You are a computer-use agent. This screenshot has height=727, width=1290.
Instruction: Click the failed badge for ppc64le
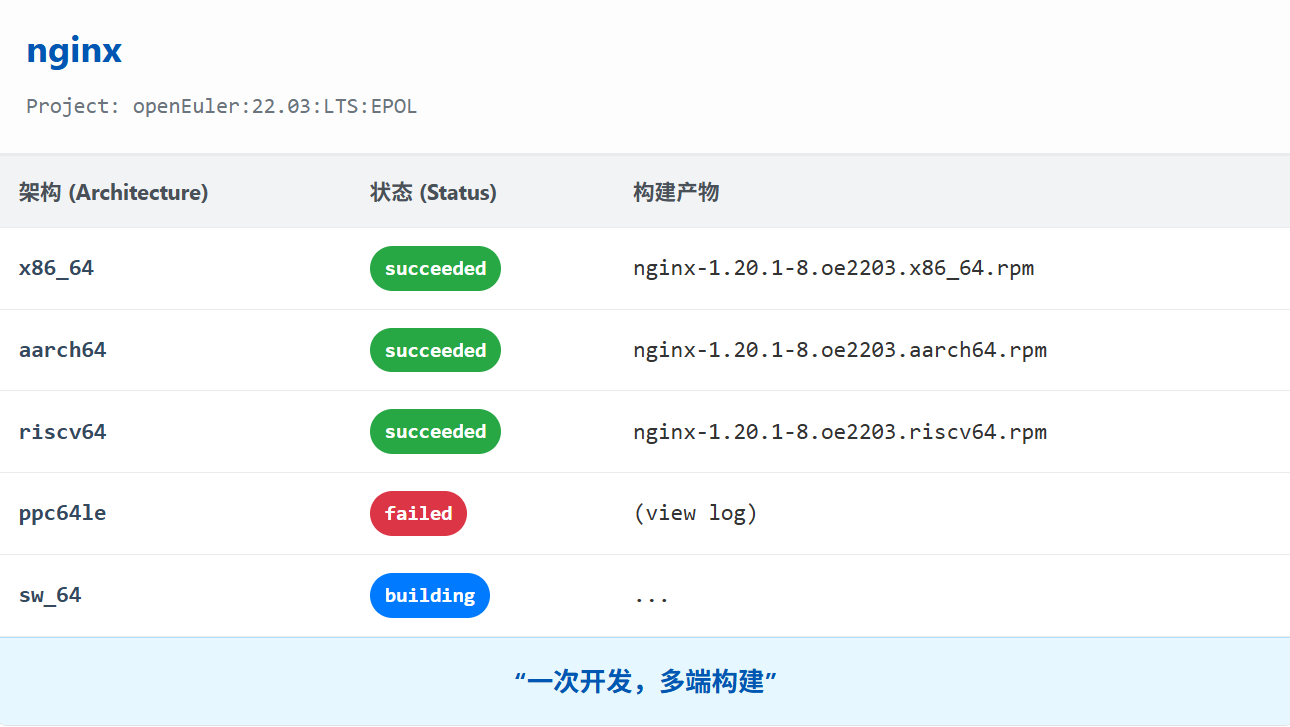point(418,513)
